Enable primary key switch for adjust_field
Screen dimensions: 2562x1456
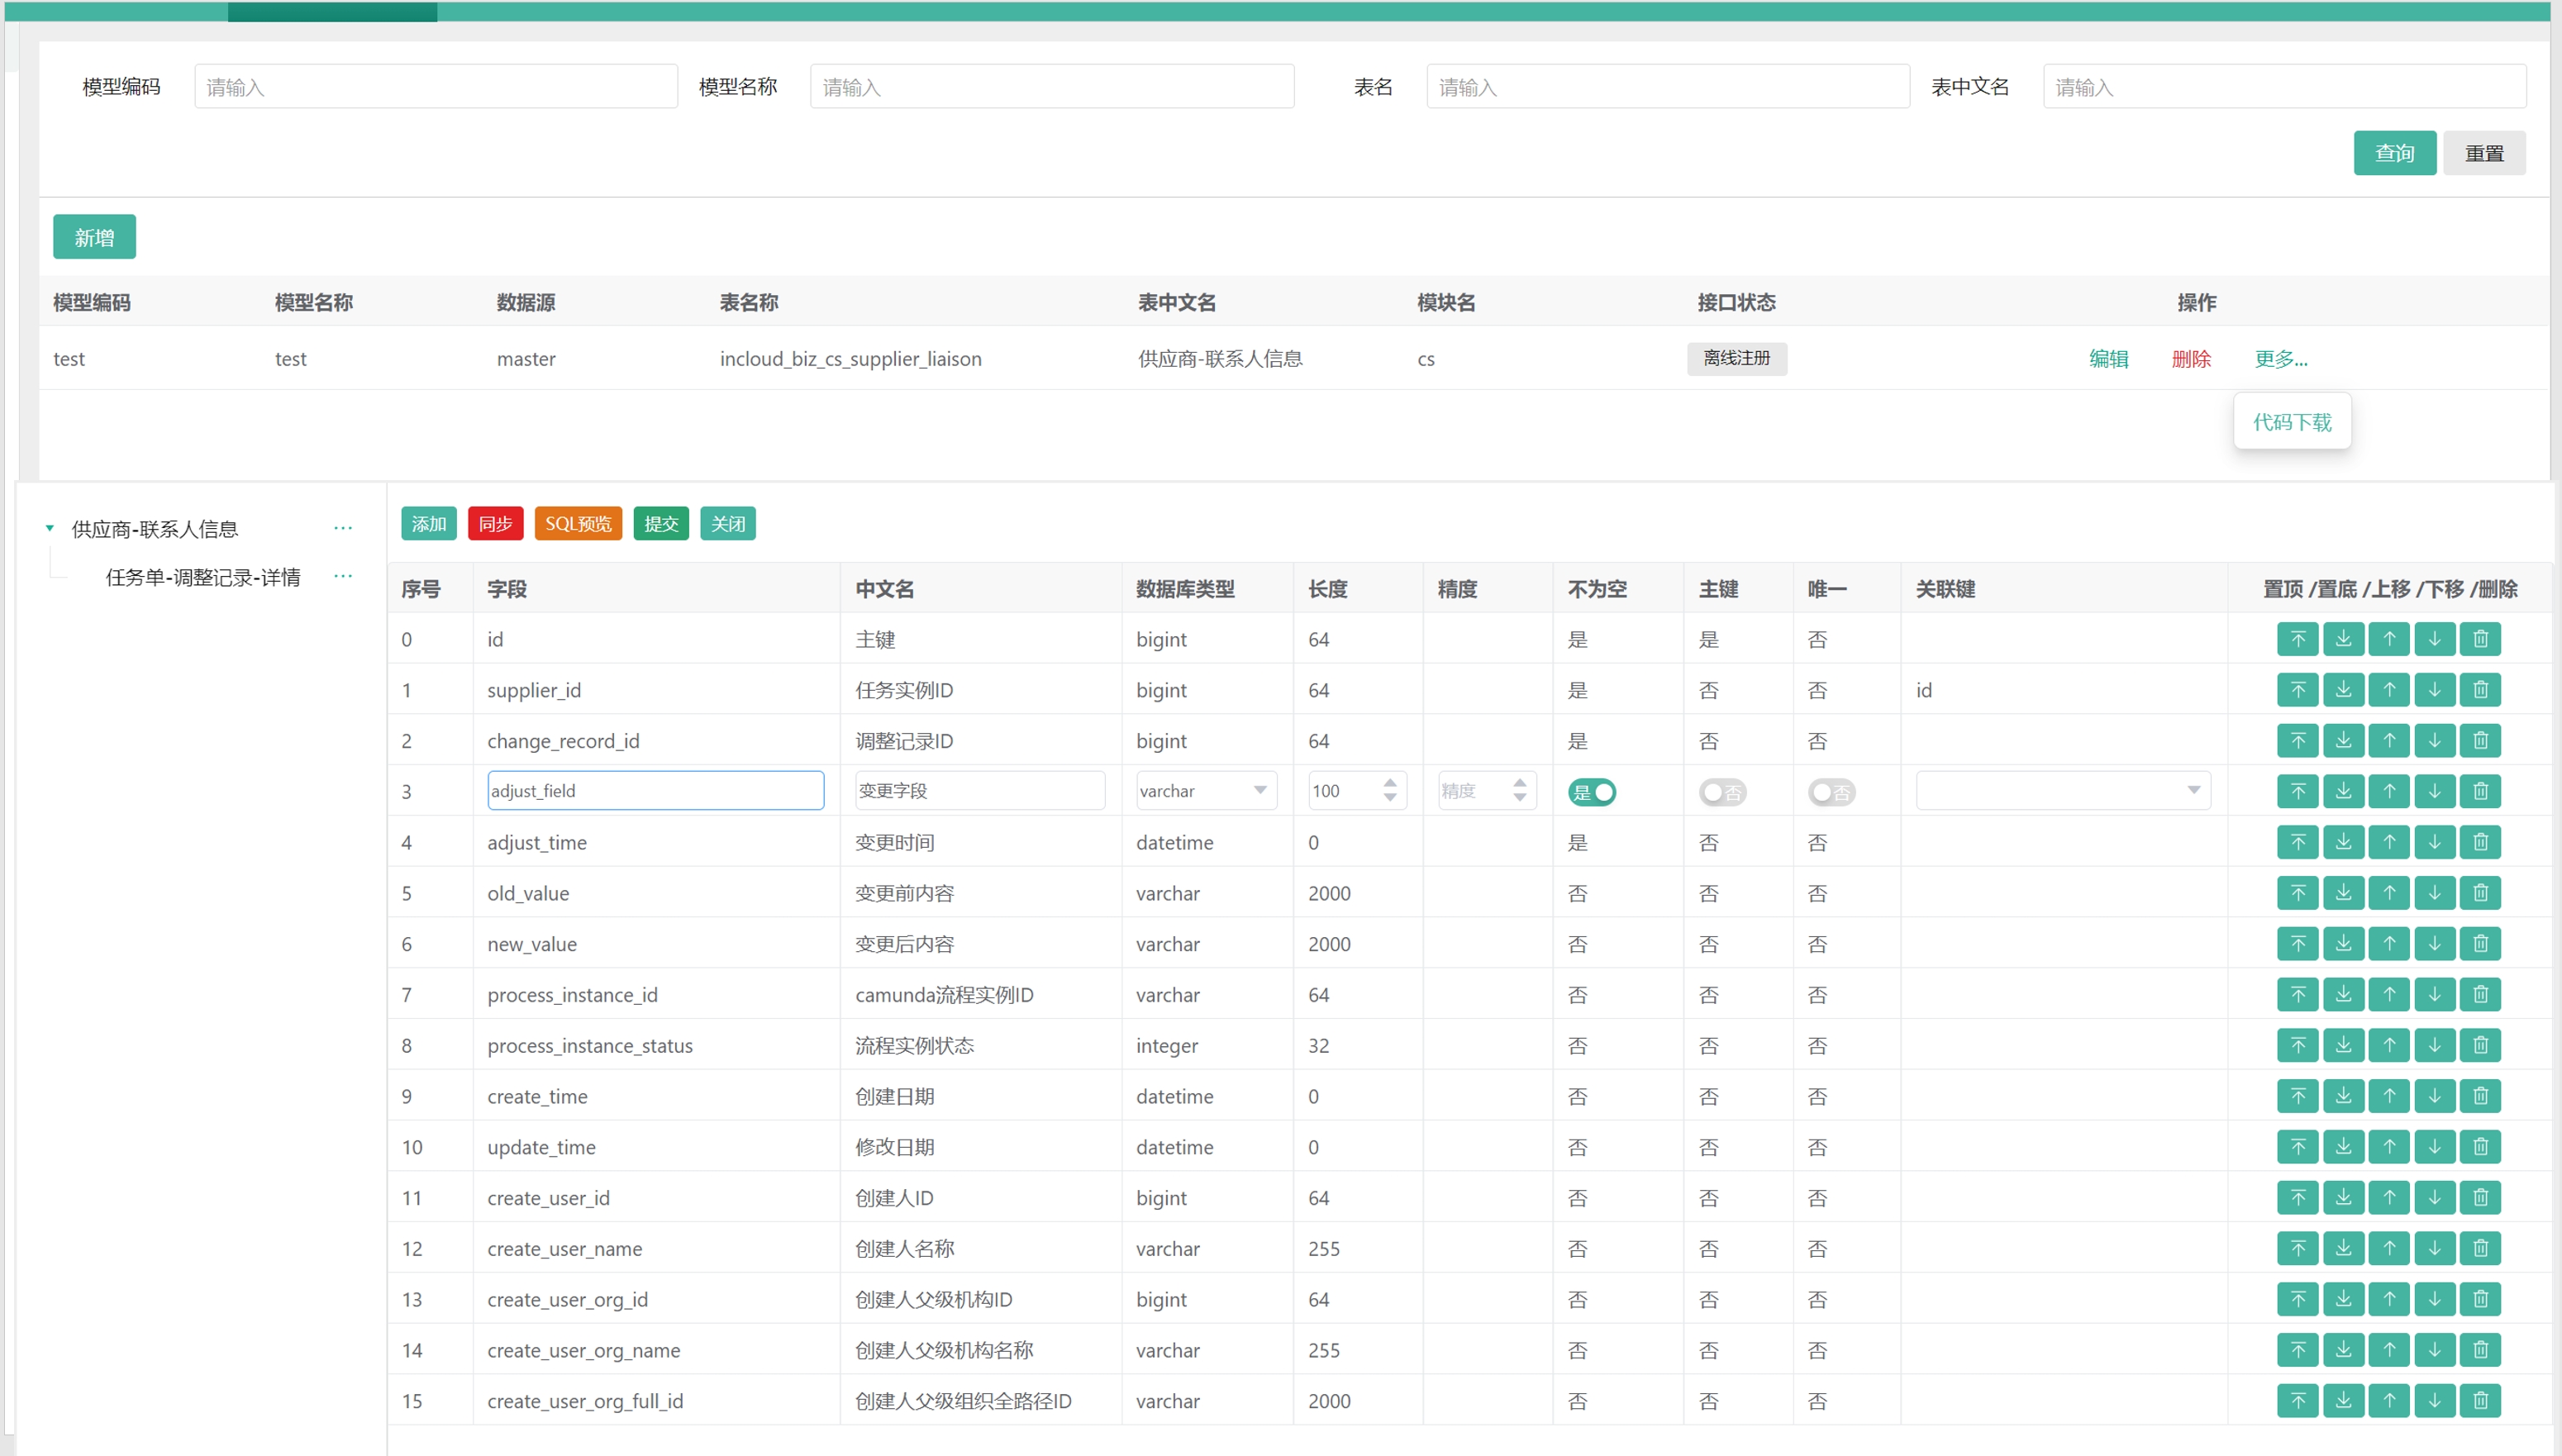[1722, 792]
